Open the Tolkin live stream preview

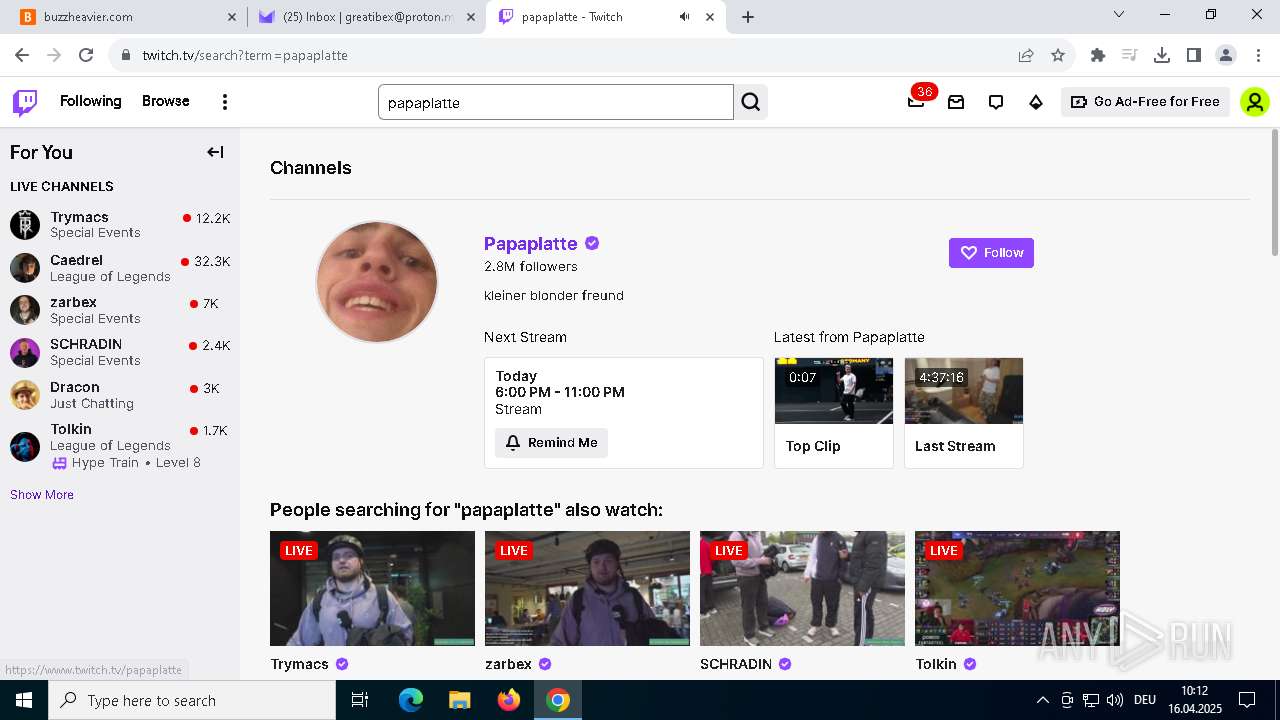tap(1017, 588)
